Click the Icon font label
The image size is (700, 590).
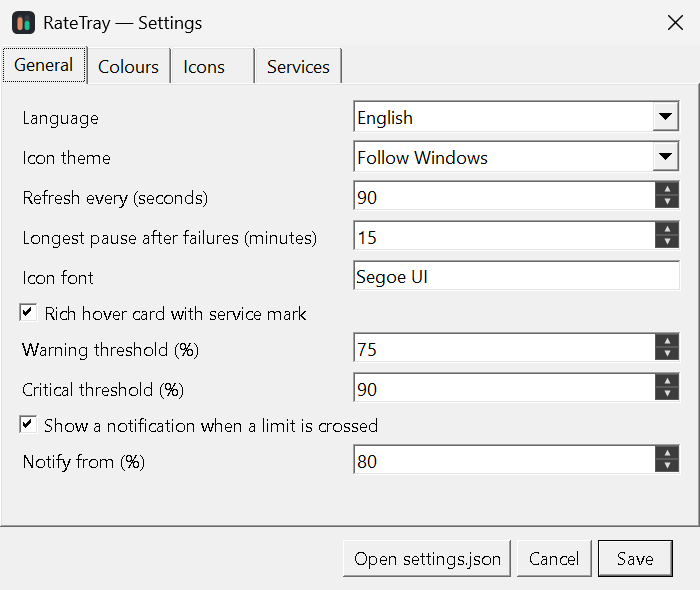(x=58, y=278)
